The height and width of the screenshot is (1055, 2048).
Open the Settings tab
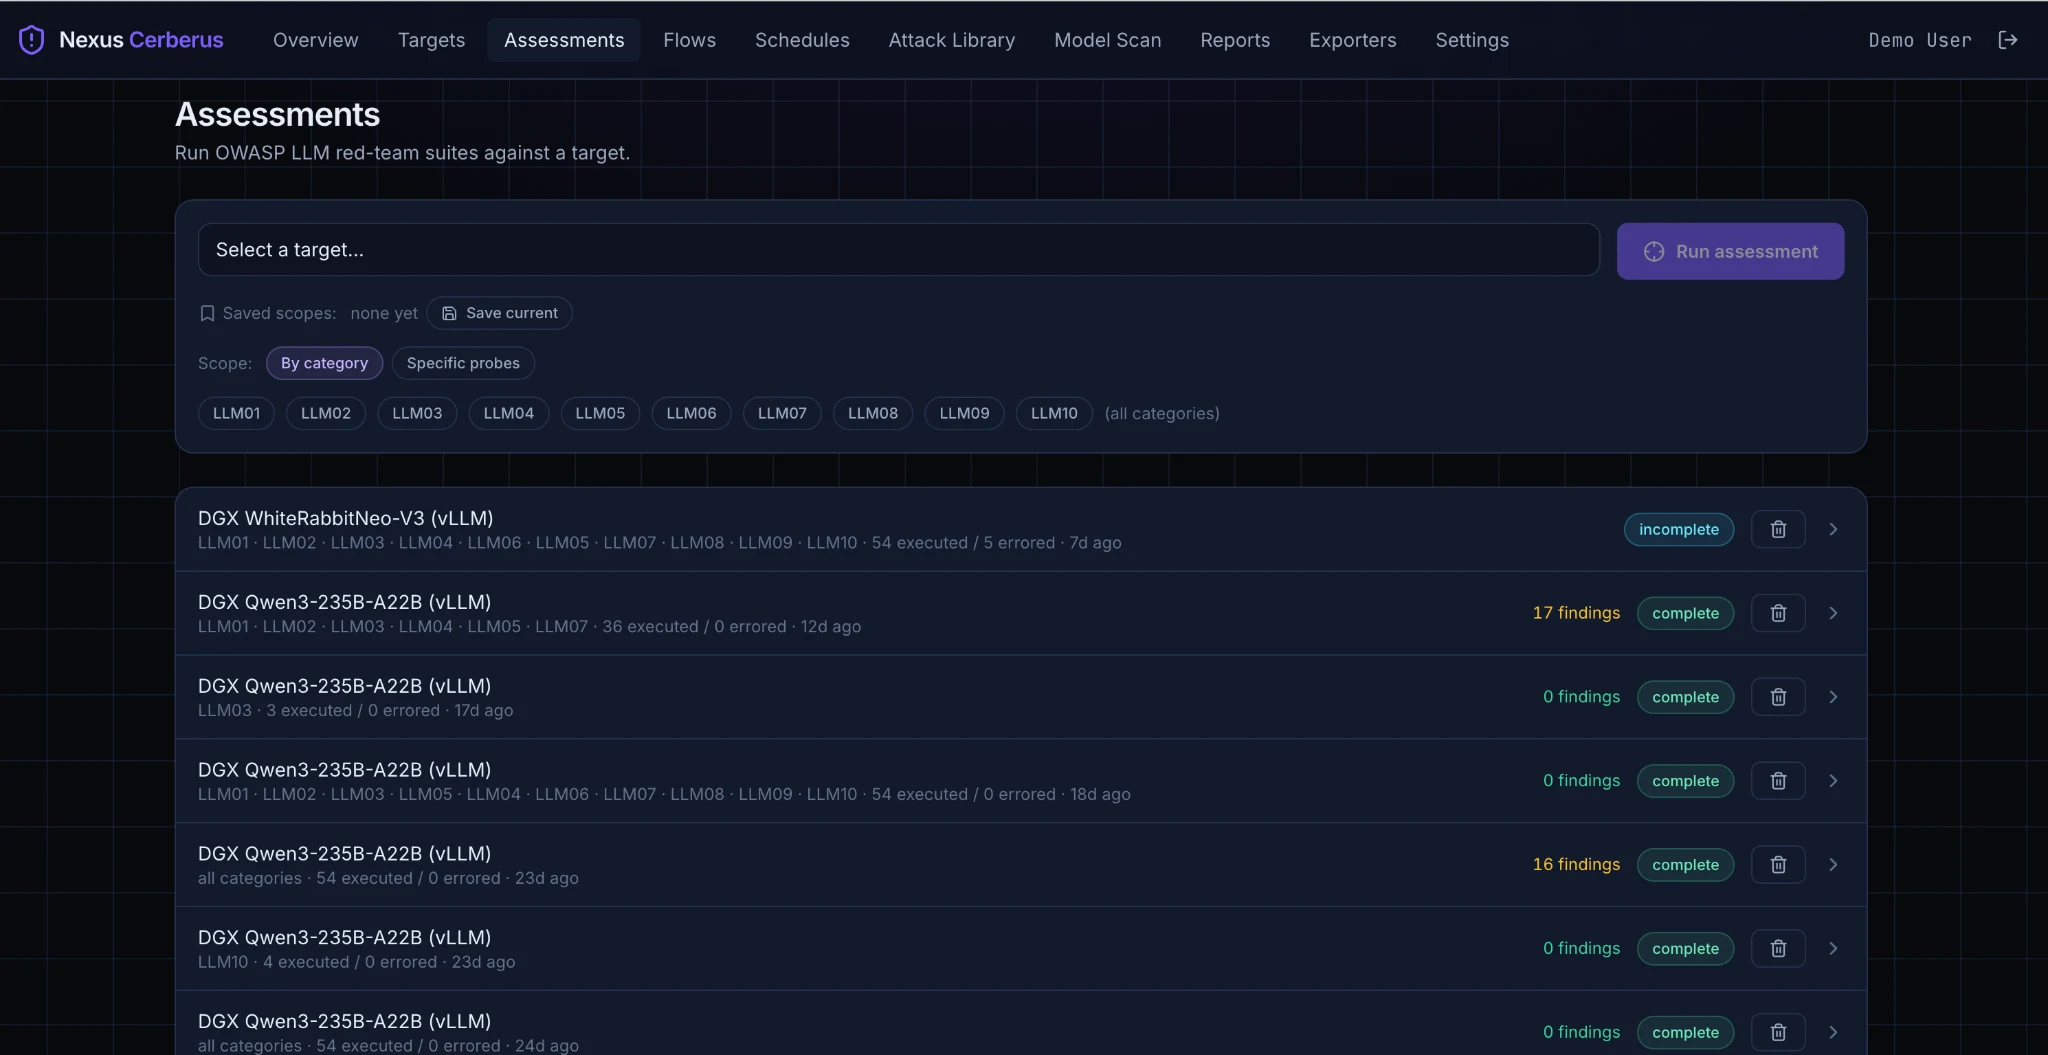tap(1472, 40)
